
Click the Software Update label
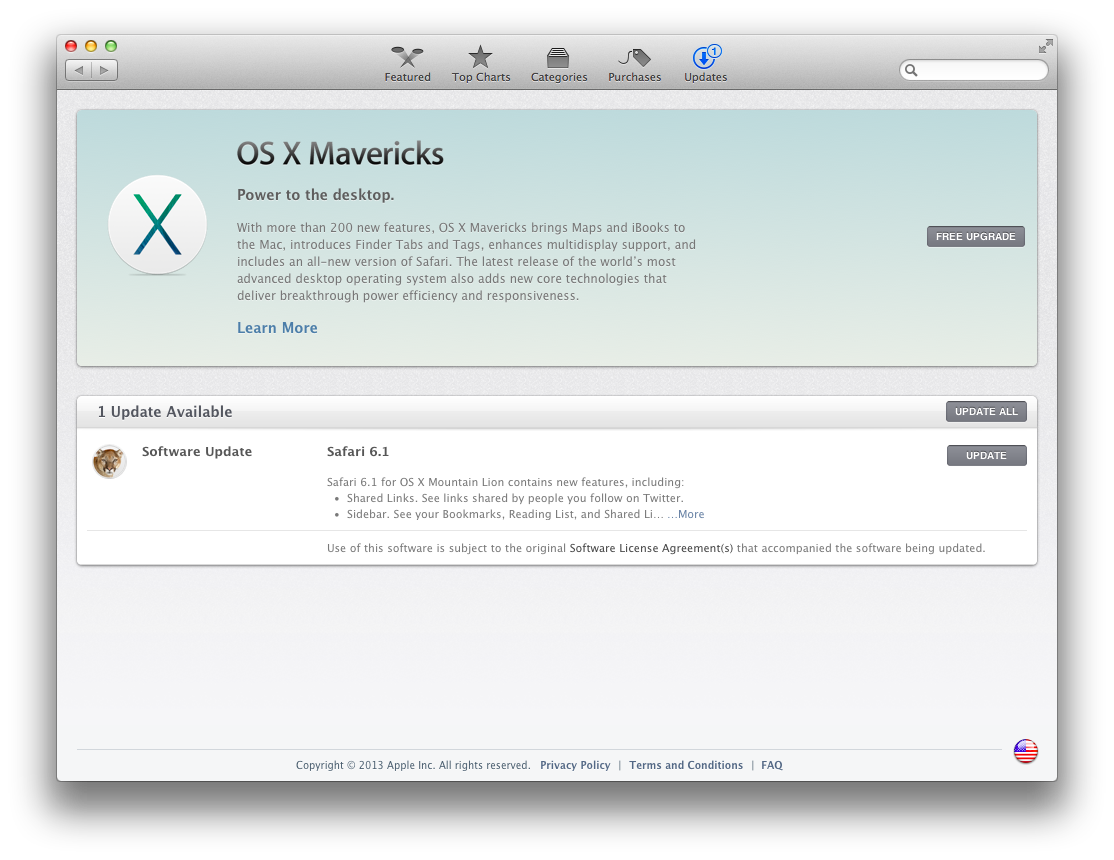[x=197, y=451]
